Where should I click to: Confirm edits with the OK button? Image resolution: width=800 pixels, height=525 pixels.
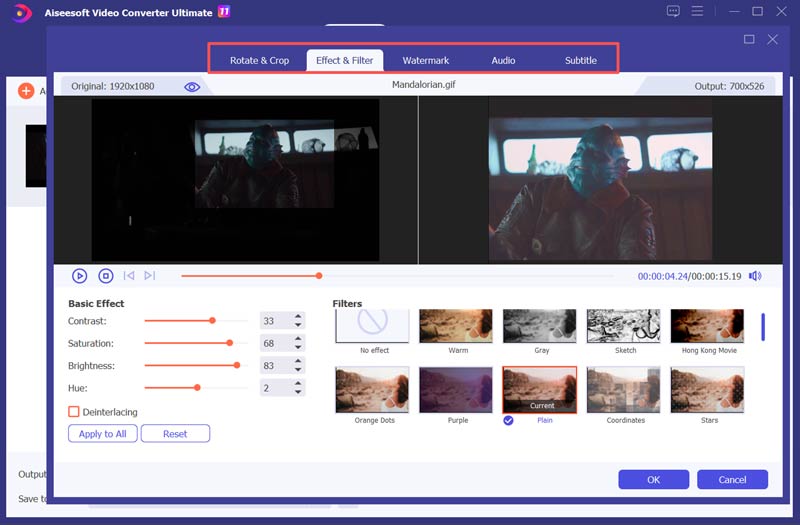click(x=654, y=480)
